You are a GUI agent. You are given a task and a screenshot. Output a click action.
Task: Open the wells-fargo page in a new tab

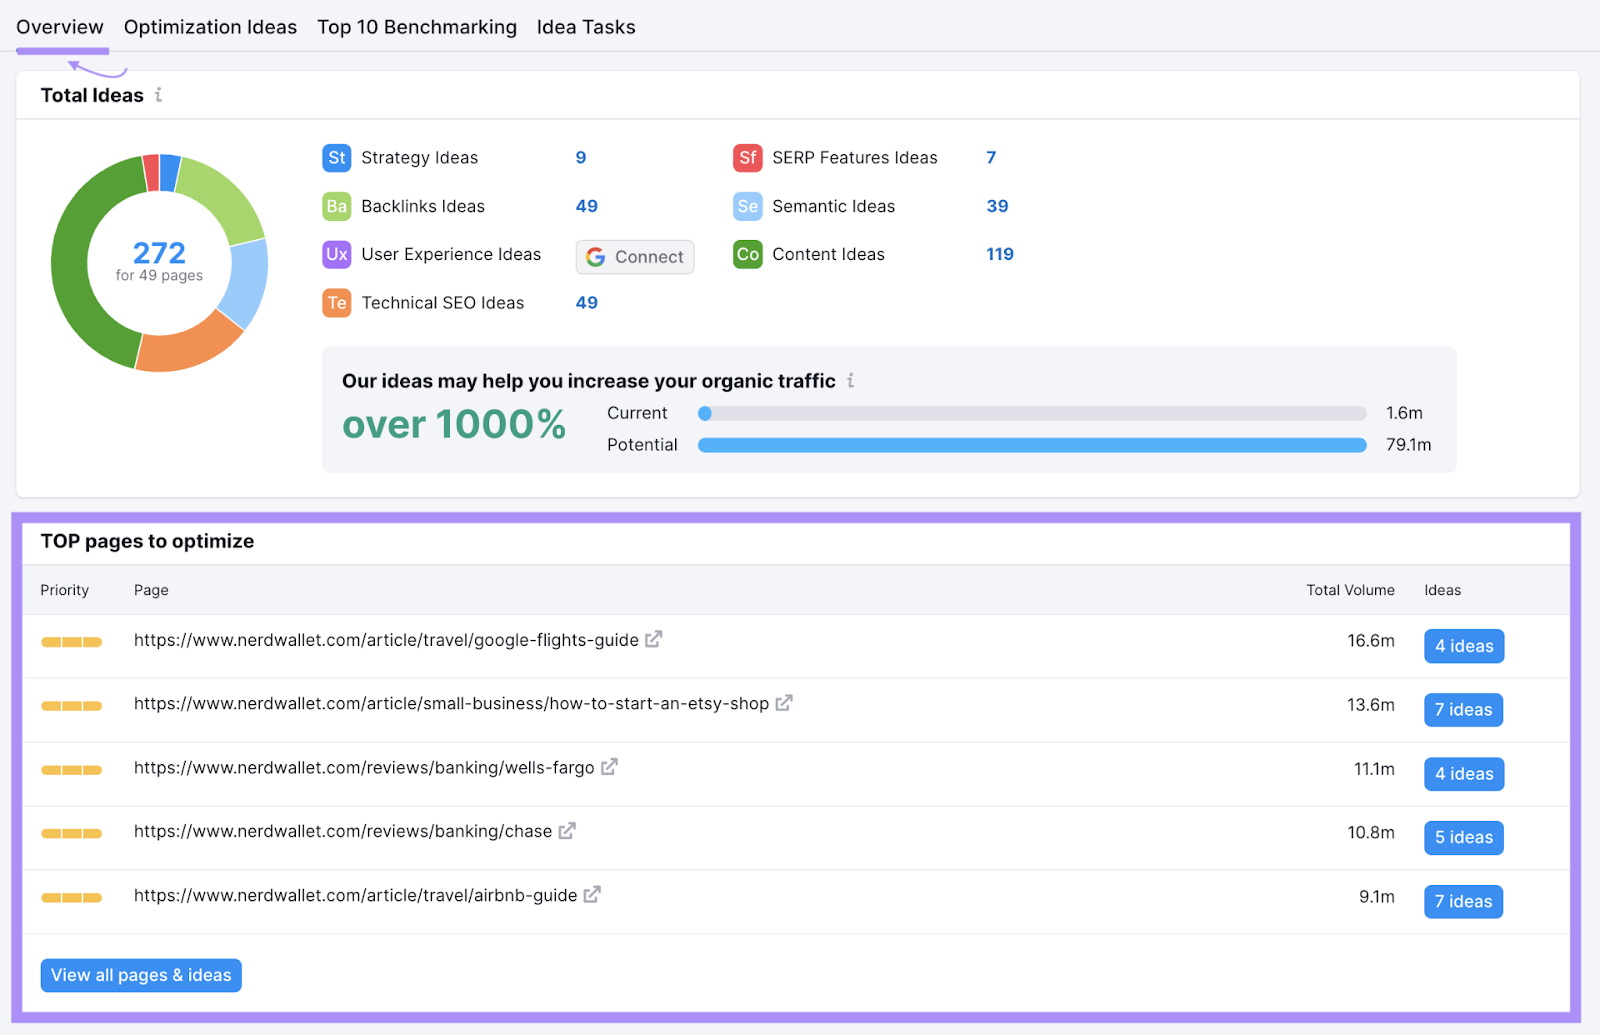point(610,766)
